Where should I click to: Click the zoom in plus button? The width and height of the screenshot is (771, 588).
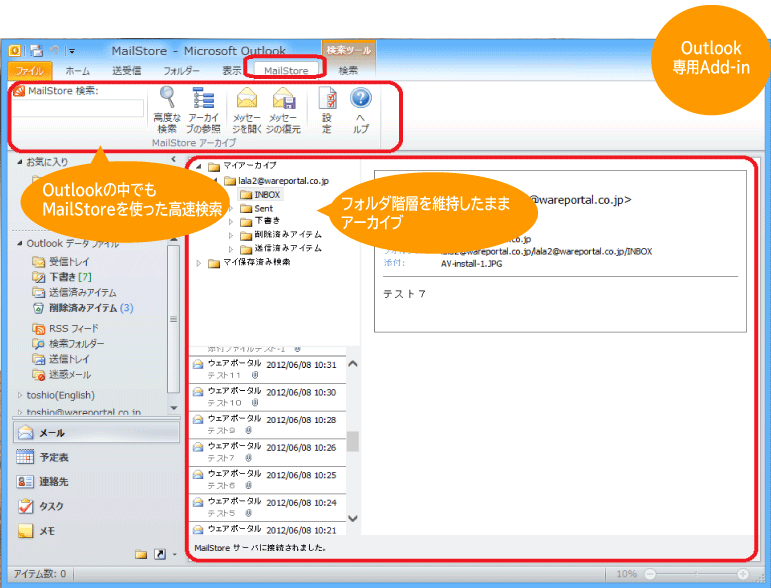point(742,574)
